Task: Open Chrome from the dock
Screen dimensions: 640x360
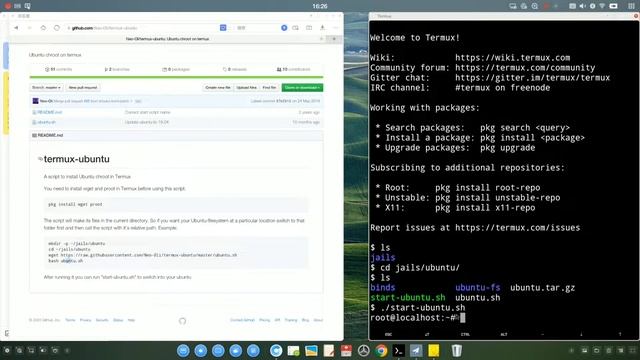Action: (381, 351)
